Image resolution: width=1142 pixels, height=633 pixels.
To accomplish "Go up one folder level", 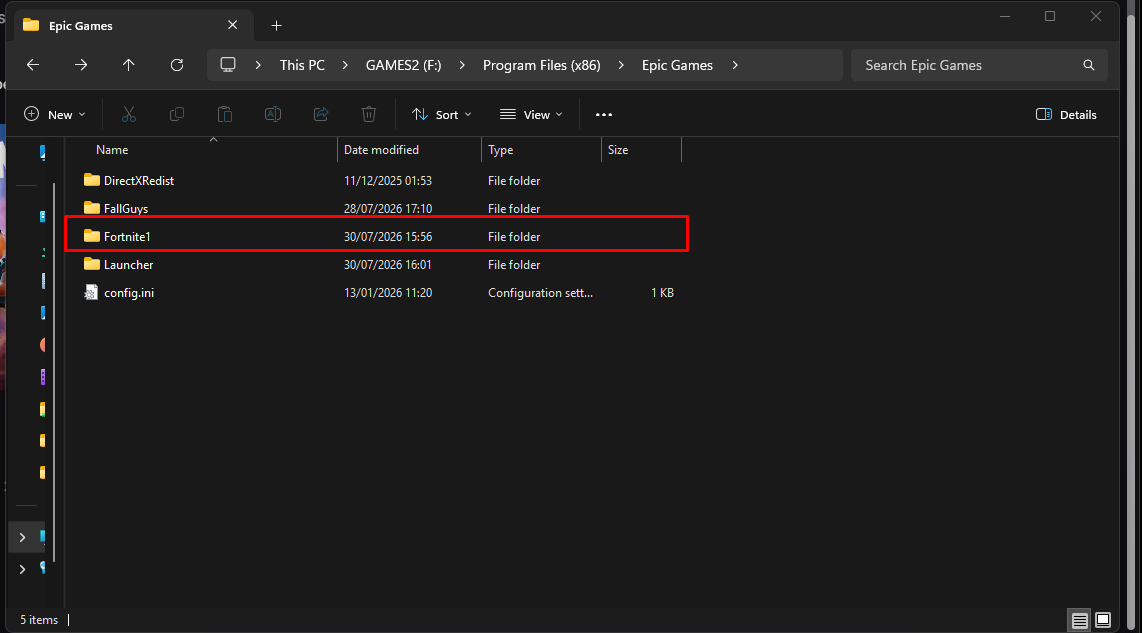I will tap(129, 65).
